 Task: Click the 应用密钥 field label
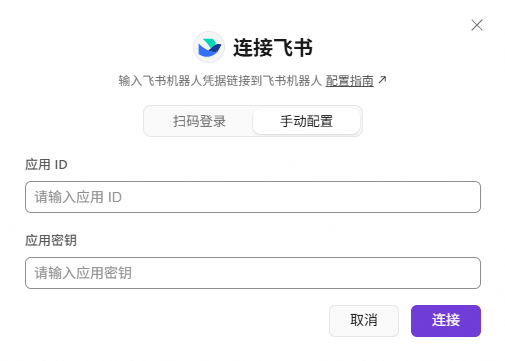point(51,240)
